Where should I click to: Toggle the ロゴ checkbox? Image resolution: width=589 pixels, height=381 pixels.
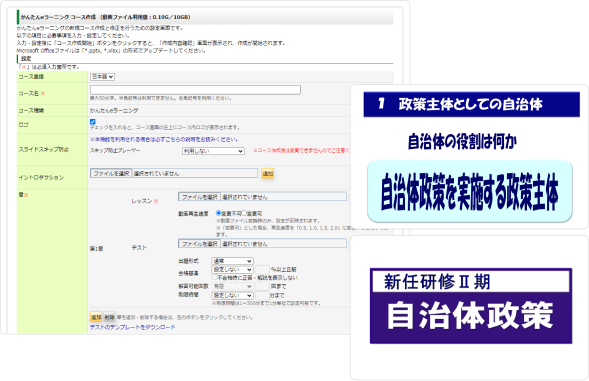coord(93,122)
